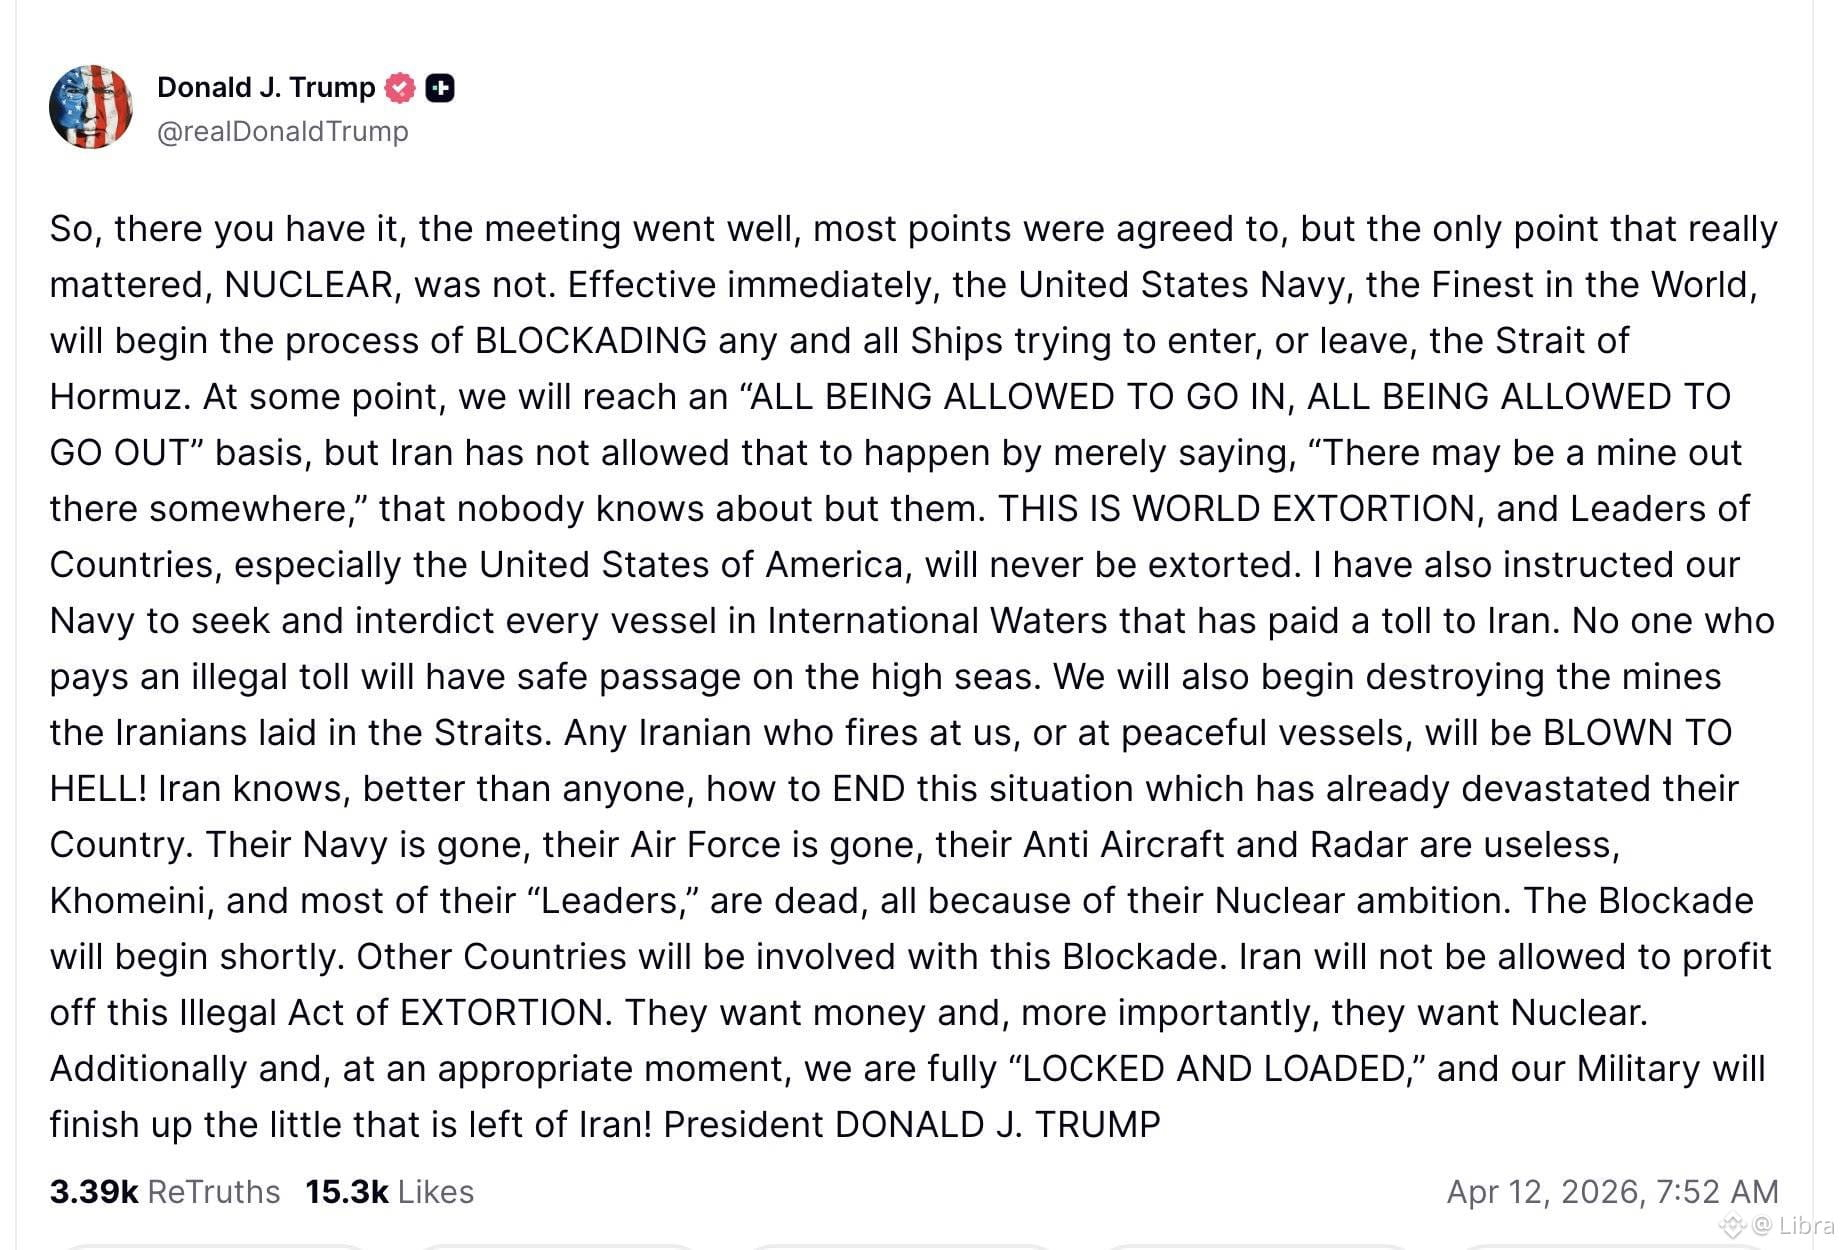Open the Apr 12, 2026 timestamp link

1612,1192
